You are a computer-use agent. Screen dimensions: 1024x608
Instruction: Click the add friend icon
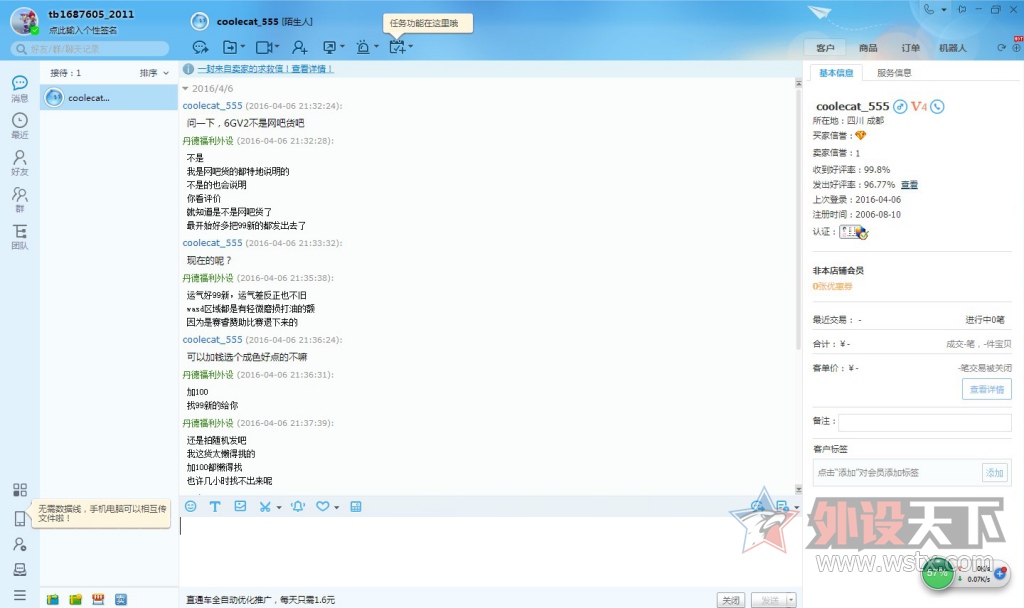[x=299, y=47]
